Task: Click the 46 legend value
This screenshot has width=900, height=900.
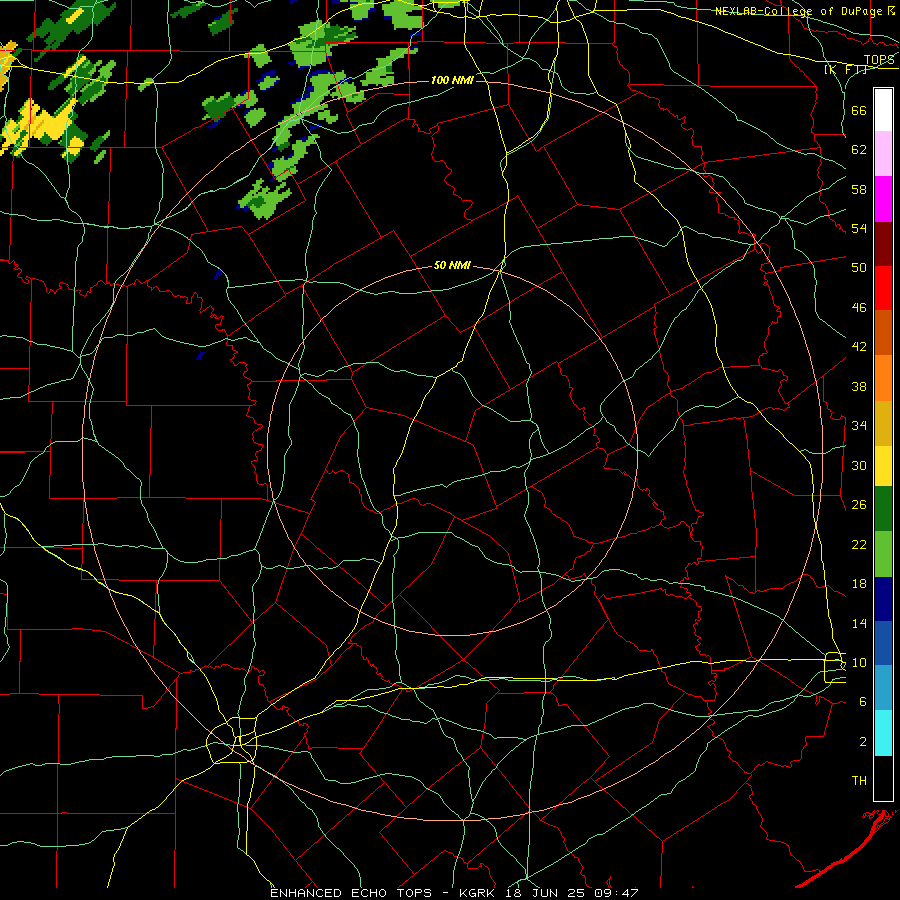Action: coord(859,308)
